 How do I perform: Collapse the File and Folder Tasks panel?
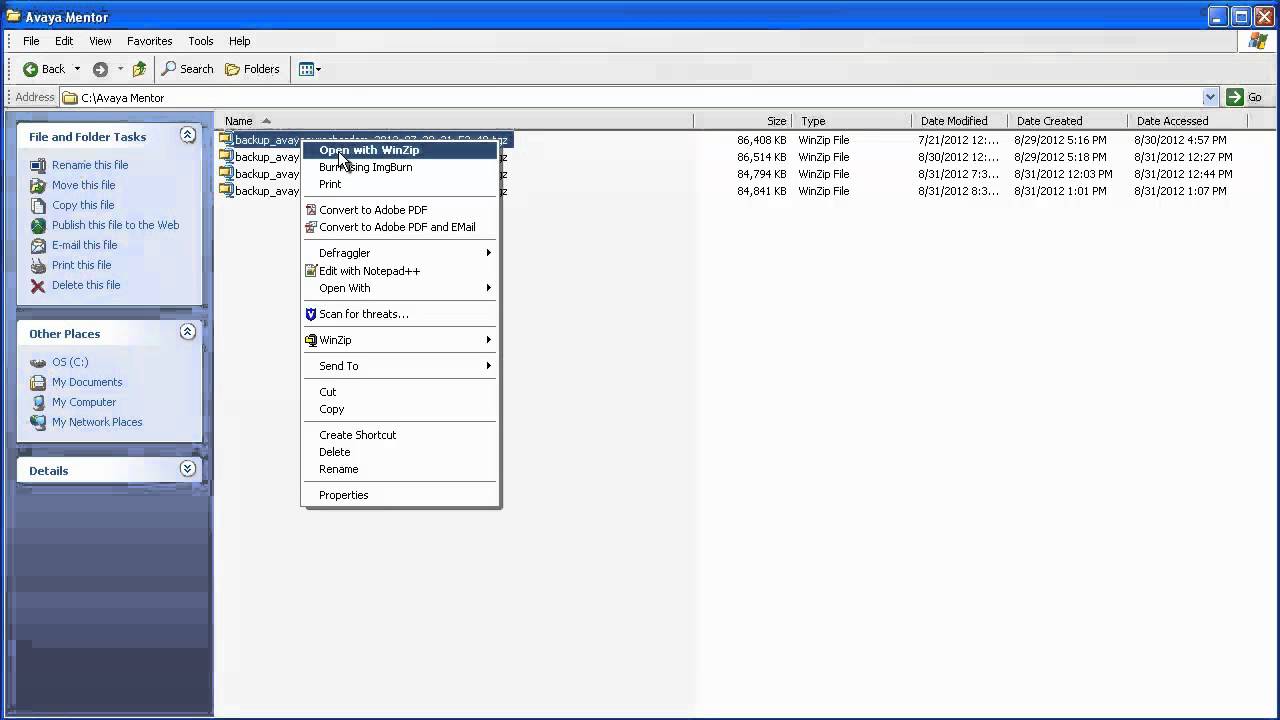click(187, 135)
